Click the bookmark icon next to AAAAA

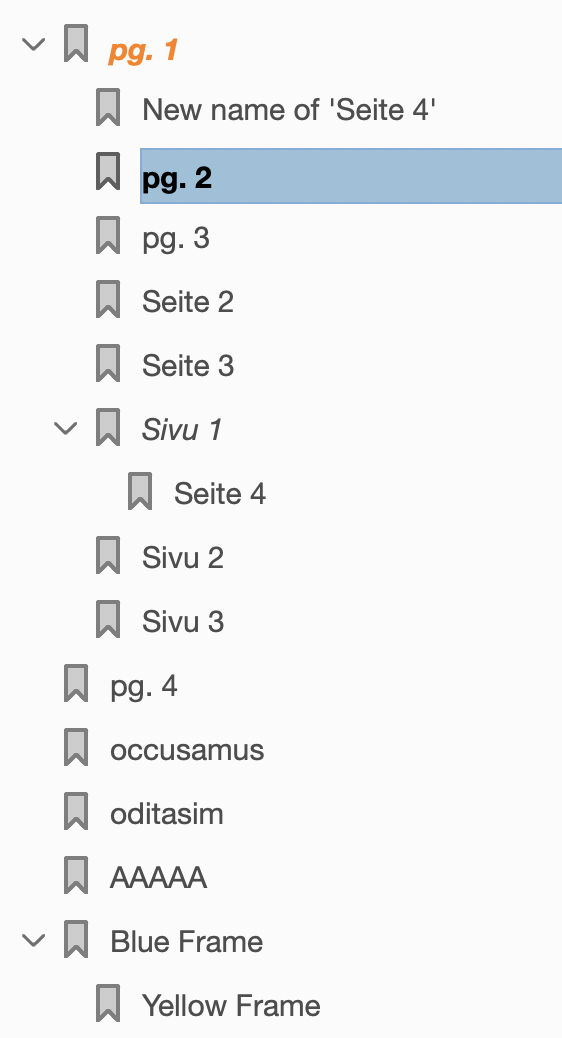click(76, 876)
